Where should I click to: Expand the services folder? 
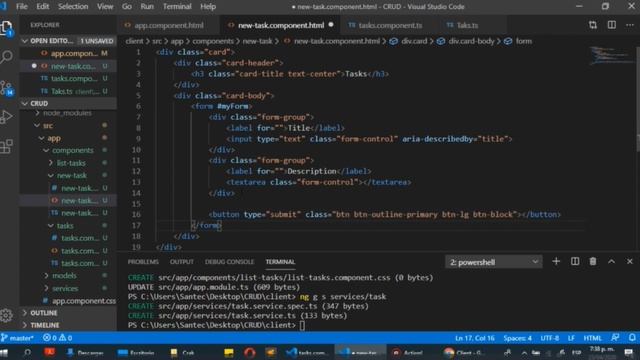(x=68, y=288)
